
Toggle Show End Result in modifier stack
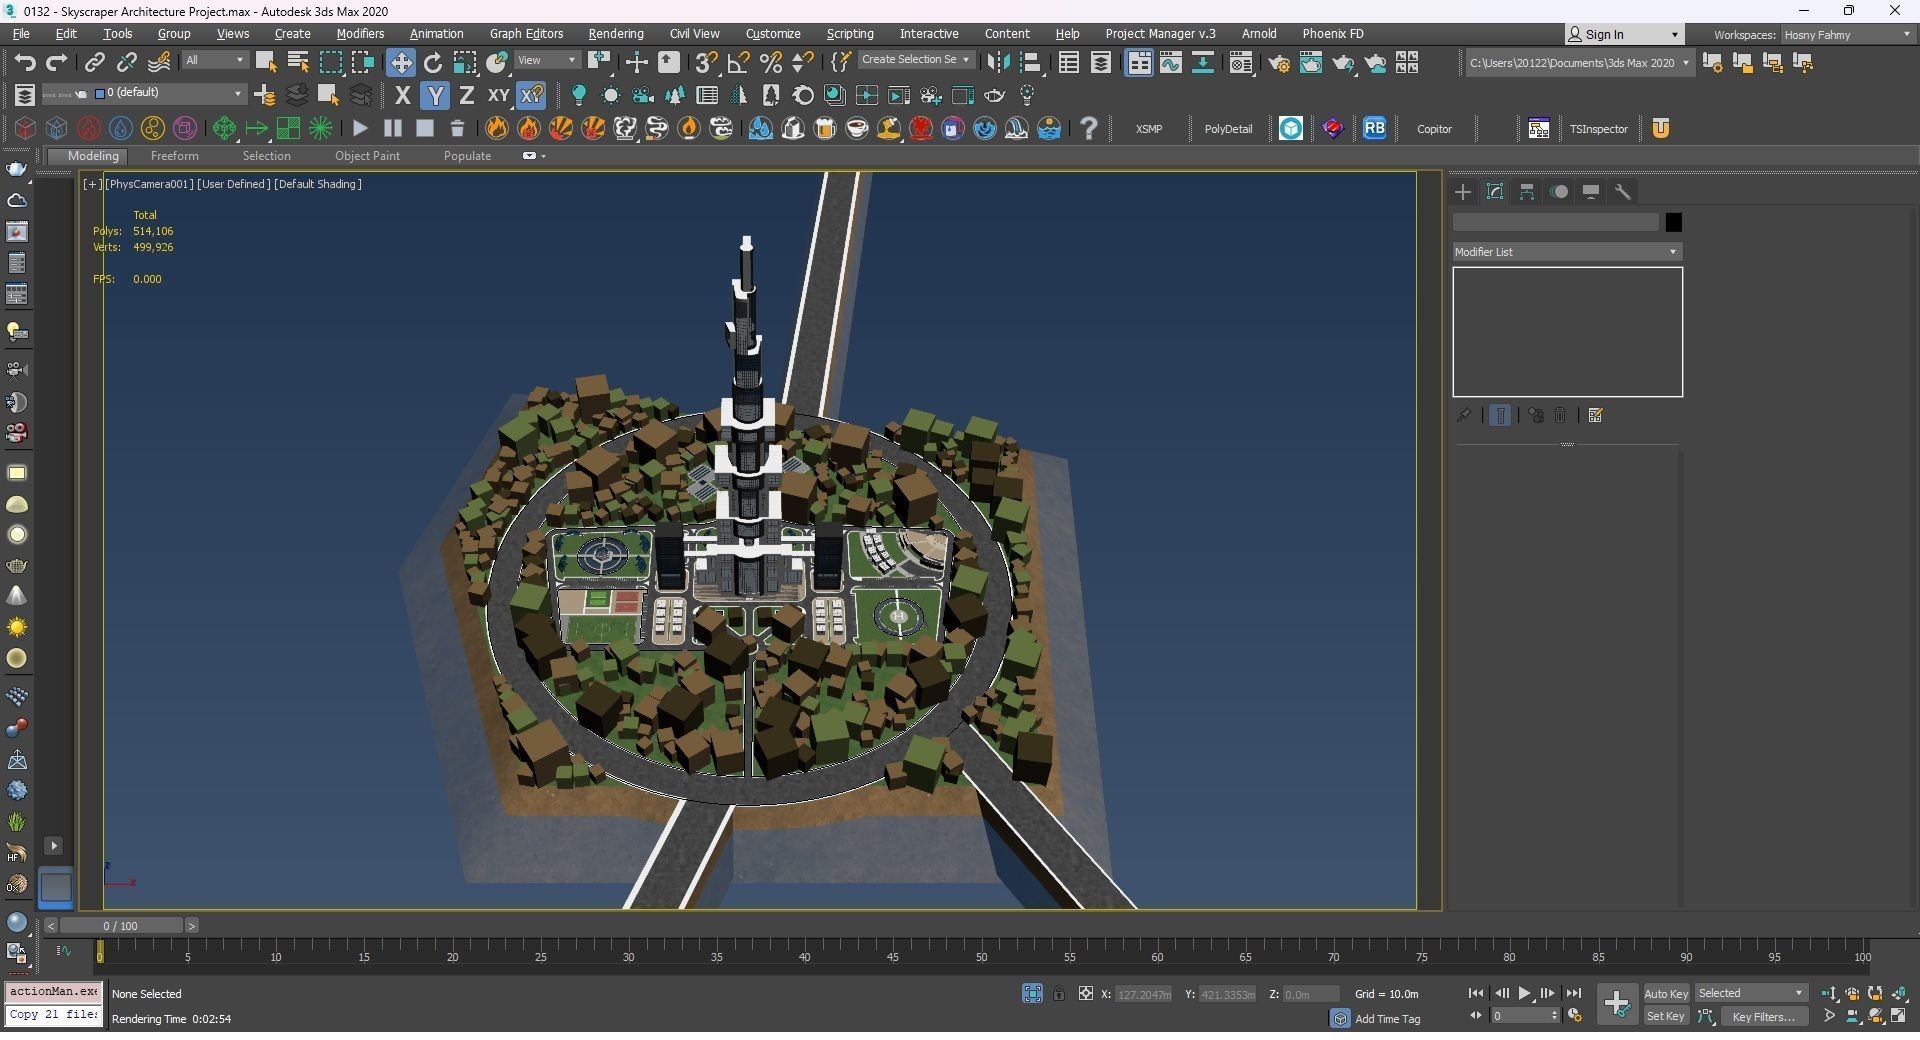point(1500,415)
